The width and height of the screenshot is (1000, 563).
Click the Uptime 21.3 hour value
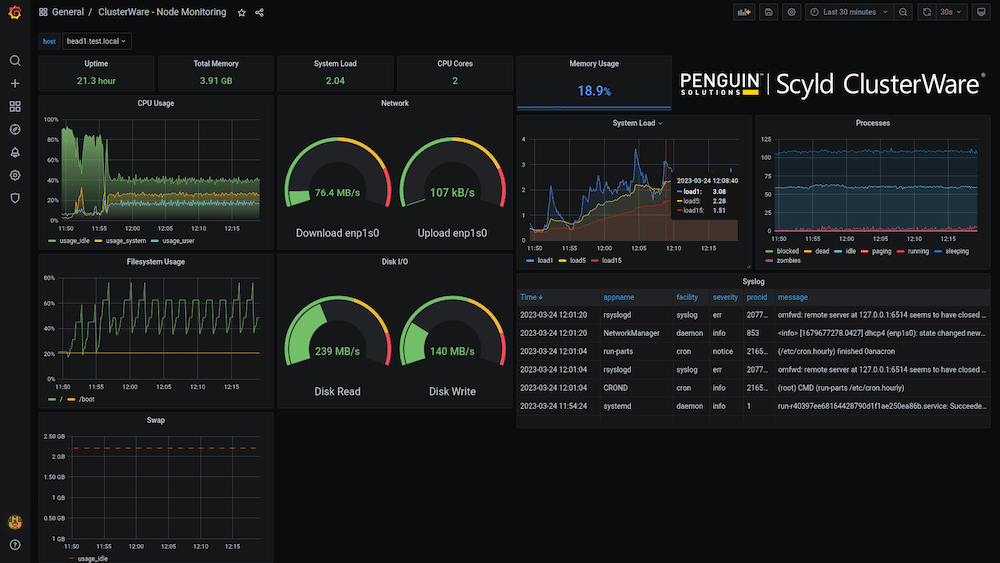point(96,81)
